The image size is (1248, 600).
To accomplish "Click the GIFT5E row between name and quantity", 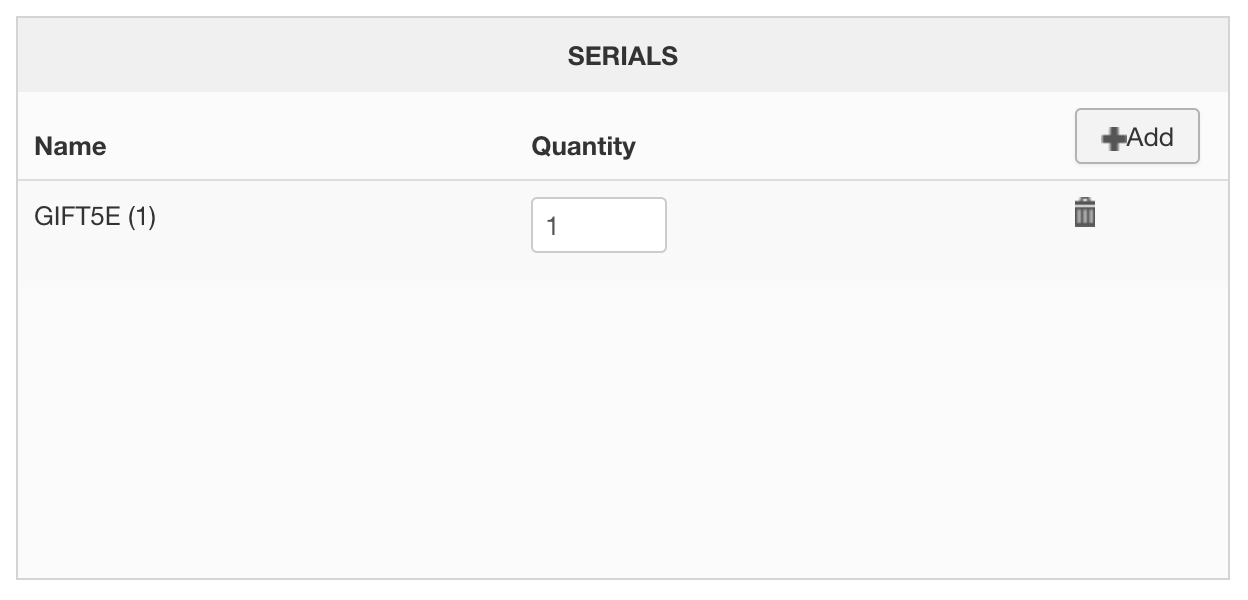I will [x=340, y=225].
